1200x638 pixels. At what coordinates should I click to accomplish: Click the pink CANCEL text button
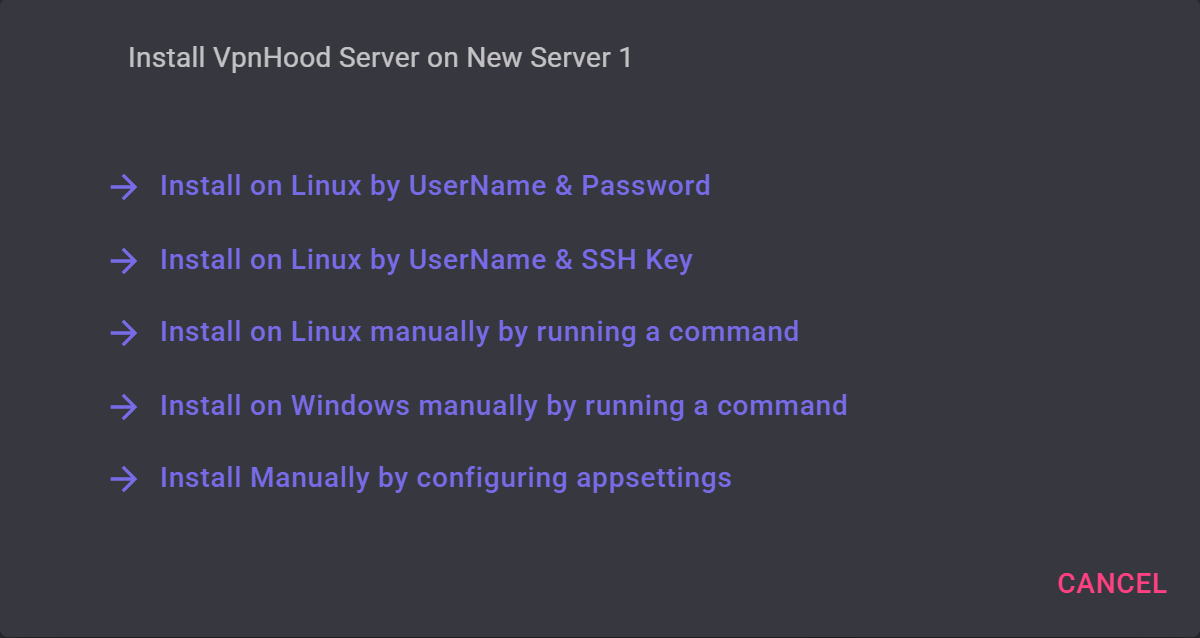pyautogui.click(x=1112, y=584)
